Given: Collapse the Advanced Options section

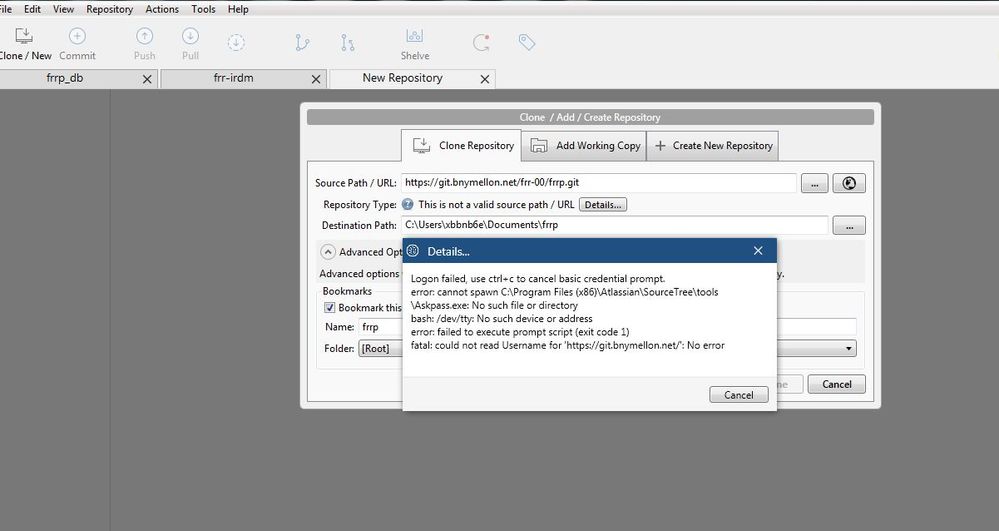Looking at the screenshot, I should (x=327, y=252).
